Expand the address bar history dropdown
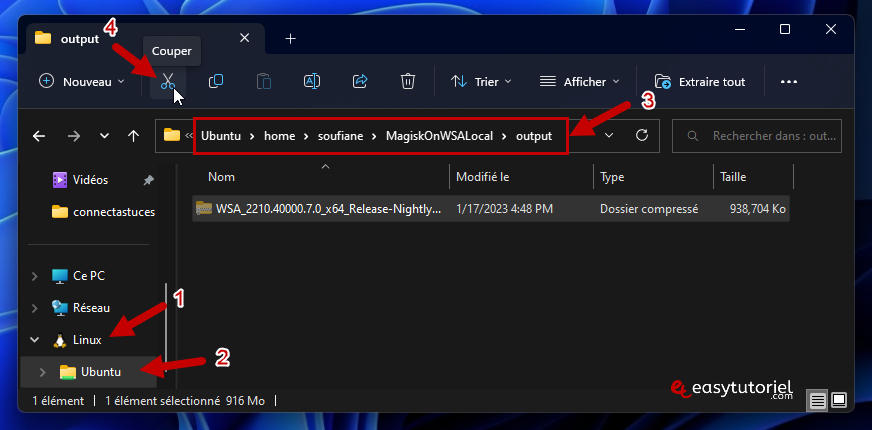Viewport: 872px width, 430px height. (x=610, y=136)
